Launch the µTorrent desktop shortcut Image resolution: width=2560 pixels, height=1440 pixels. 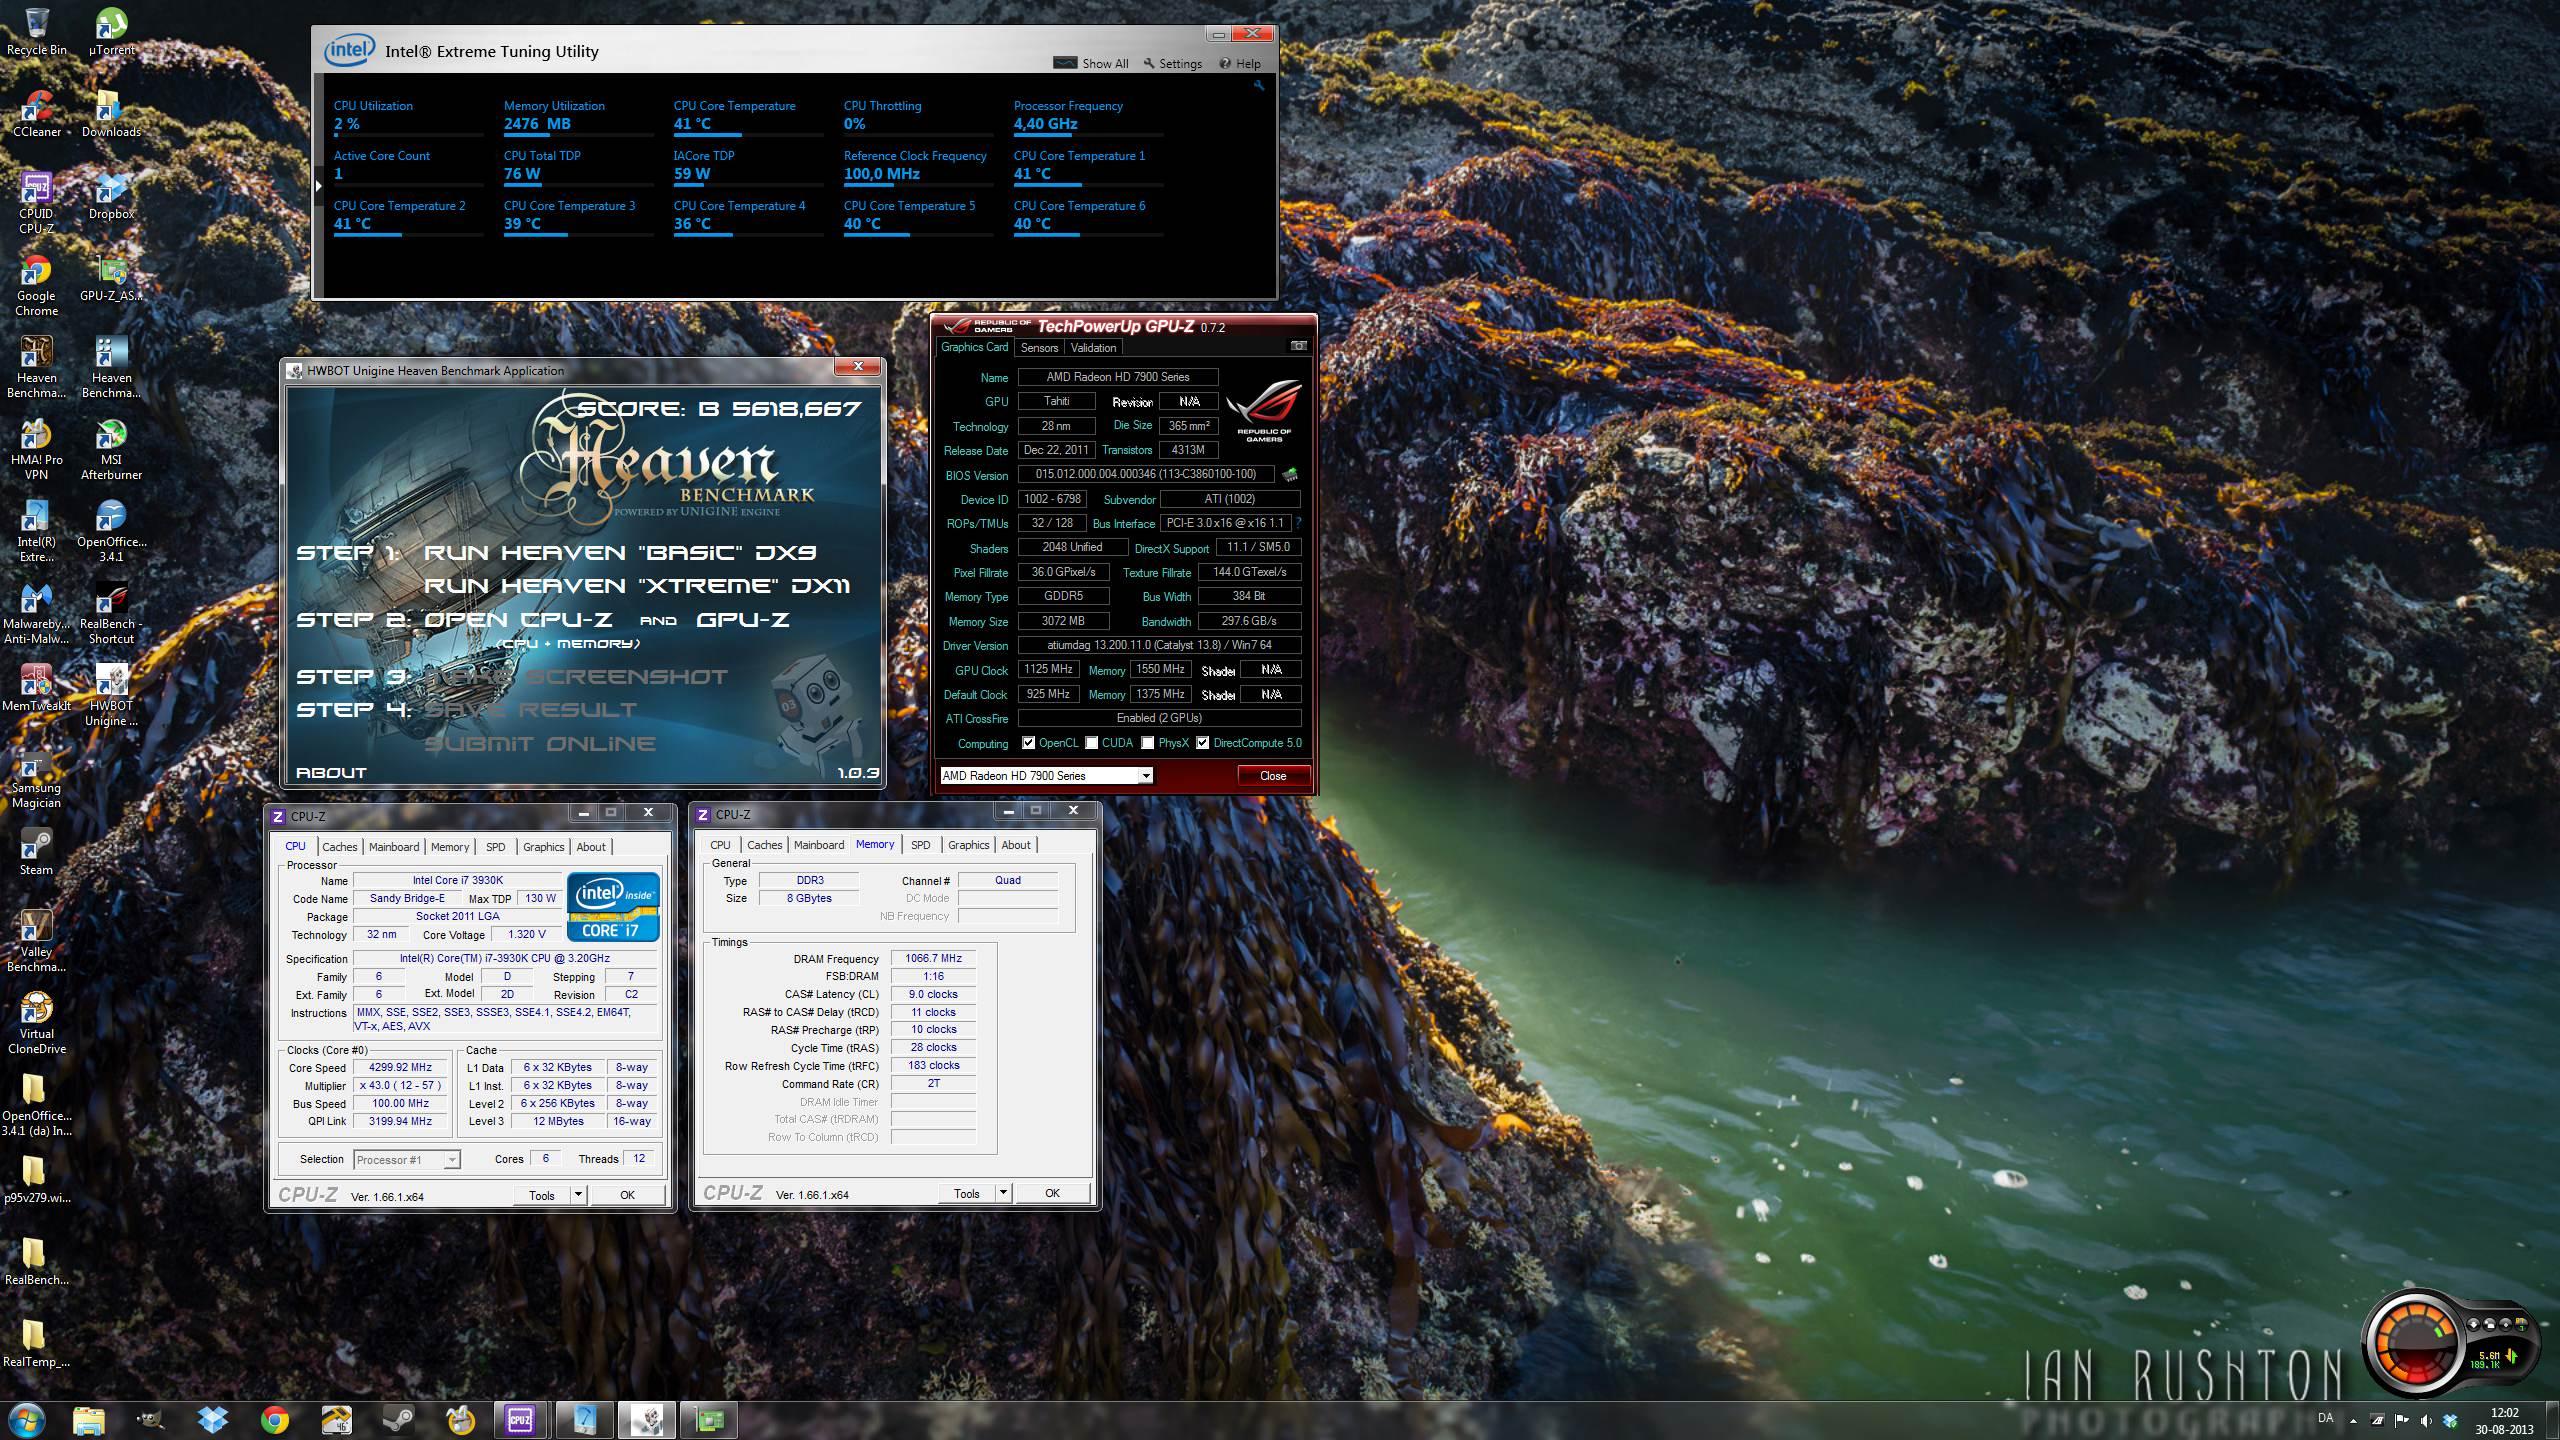coord(111,31)
